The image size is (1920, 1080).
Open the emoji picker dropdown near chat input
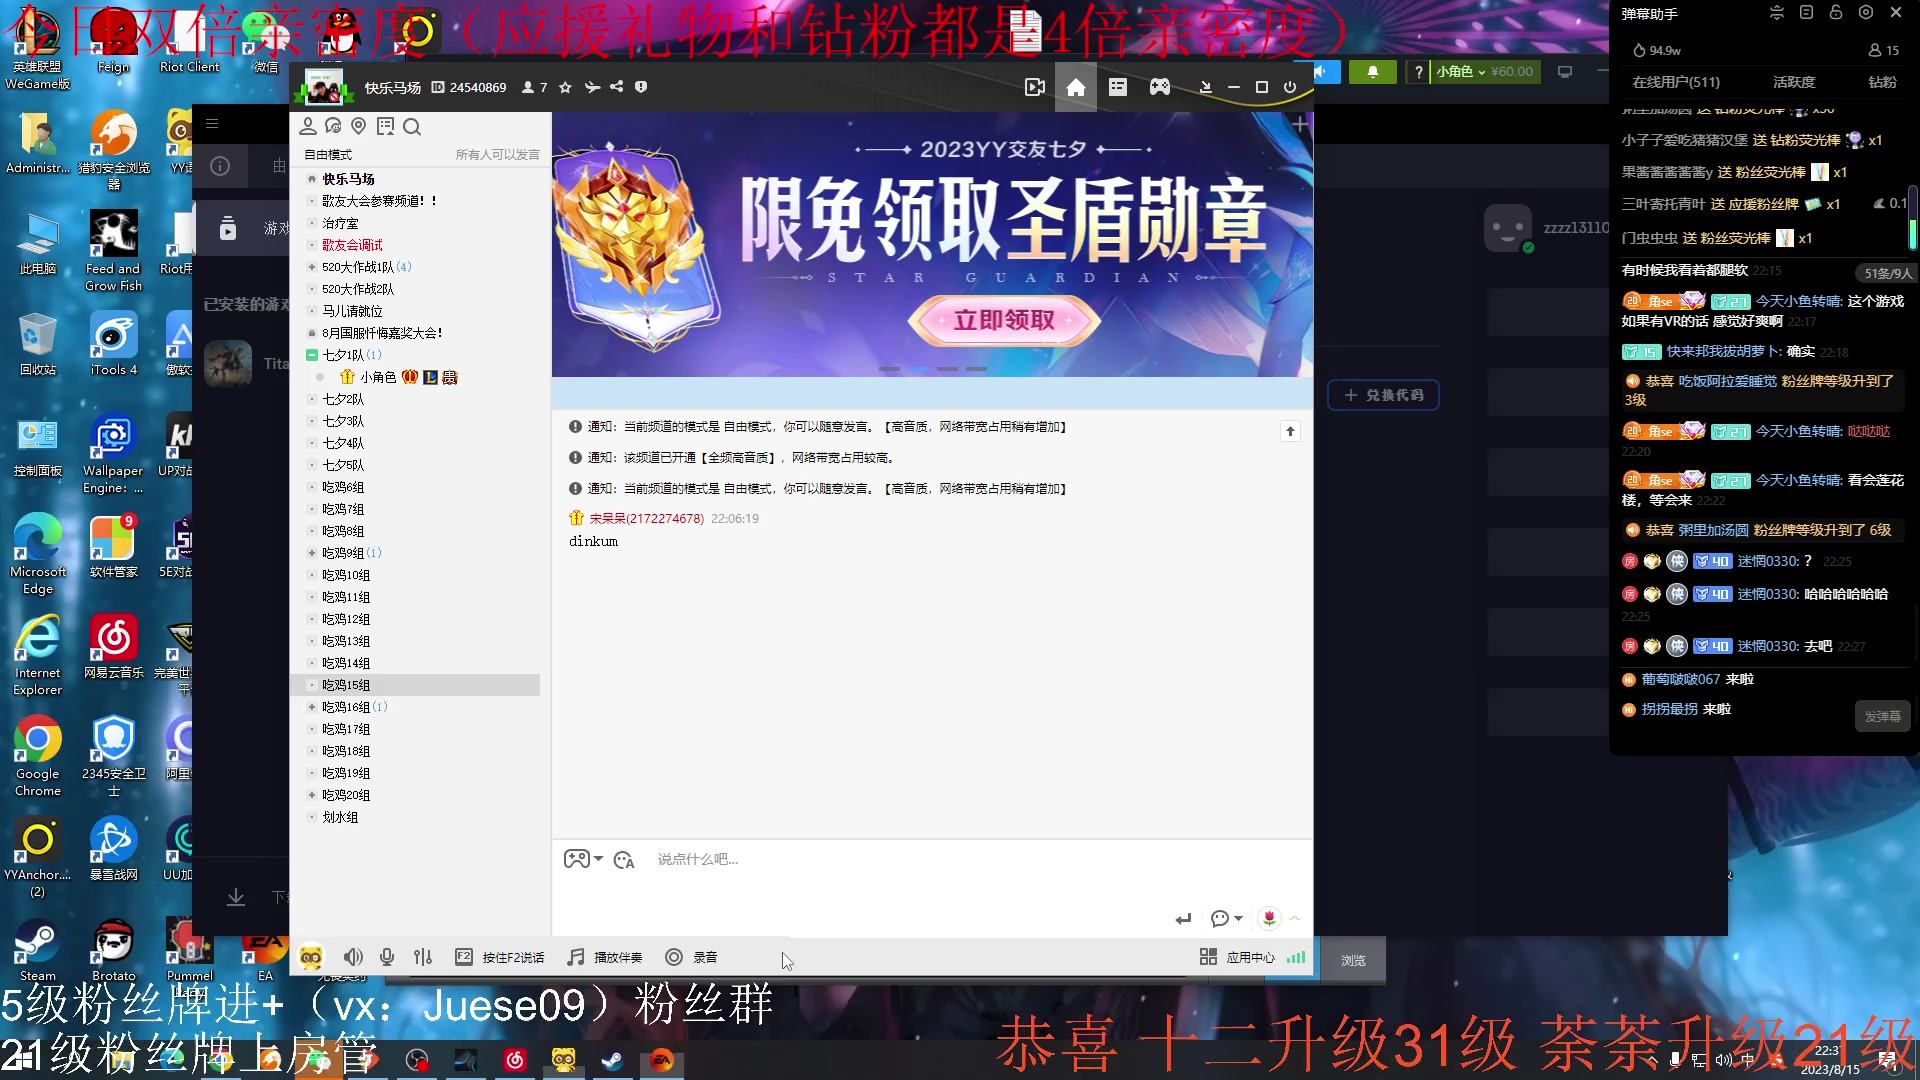[583, 858]
